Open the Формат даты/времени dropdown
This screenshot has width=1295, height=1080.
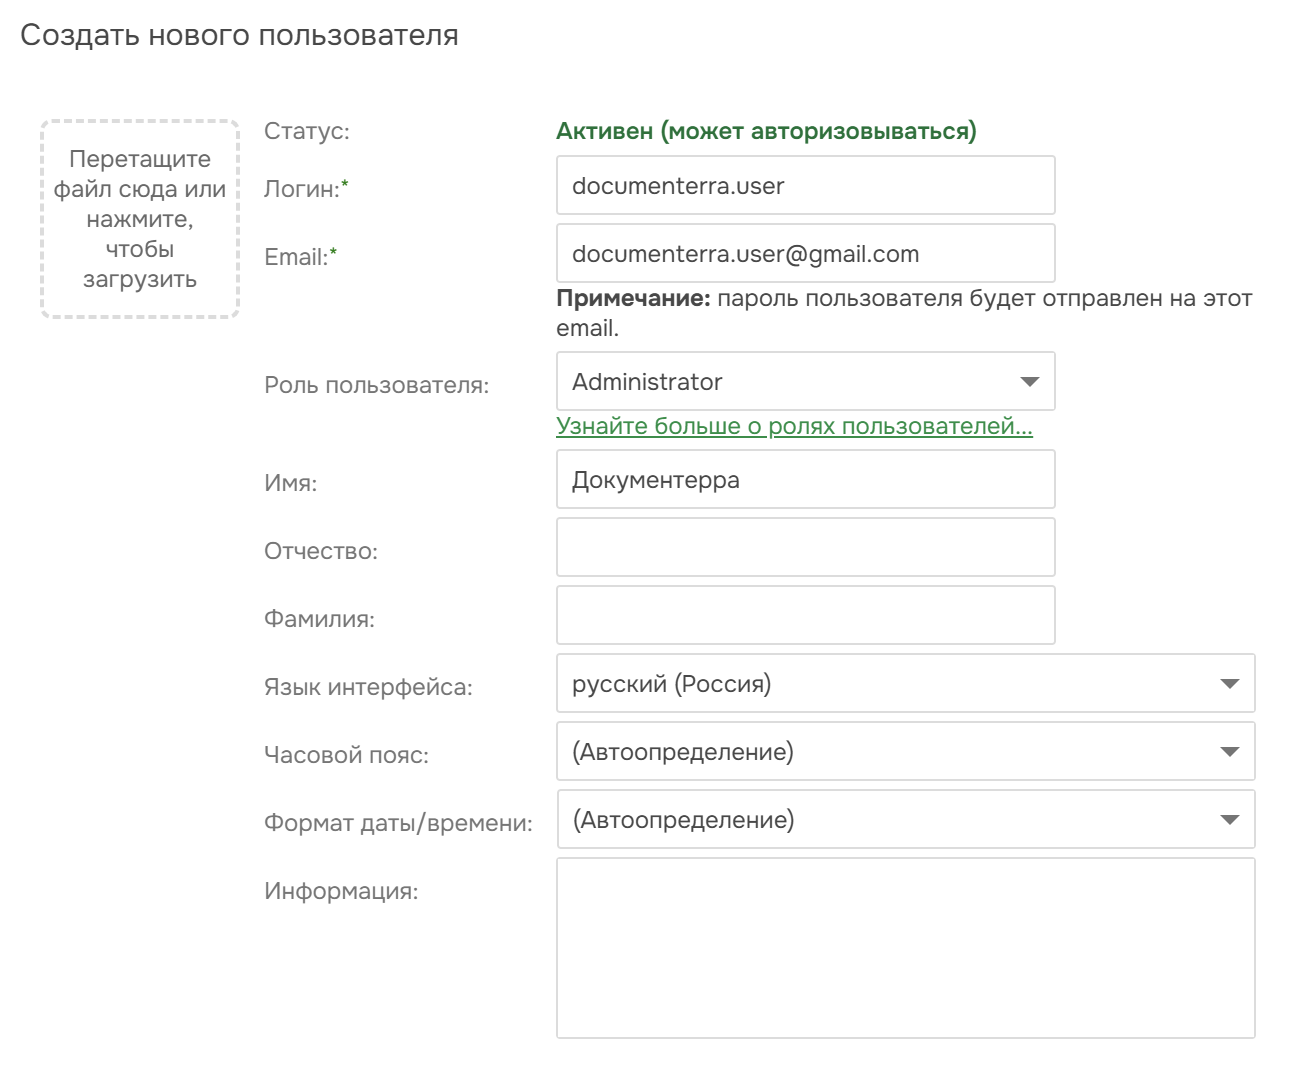tap(905, 820)
